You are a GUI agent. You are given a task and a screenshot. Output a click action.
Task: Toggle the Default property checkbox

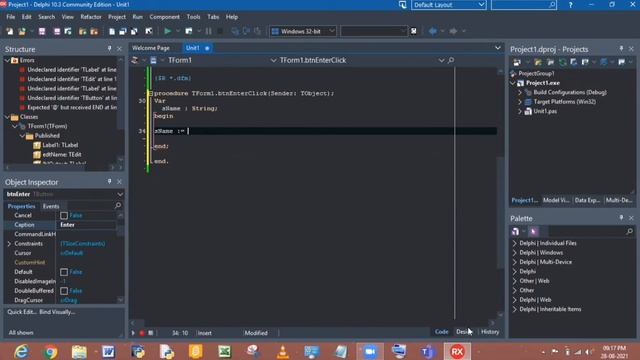pos(64,272)
